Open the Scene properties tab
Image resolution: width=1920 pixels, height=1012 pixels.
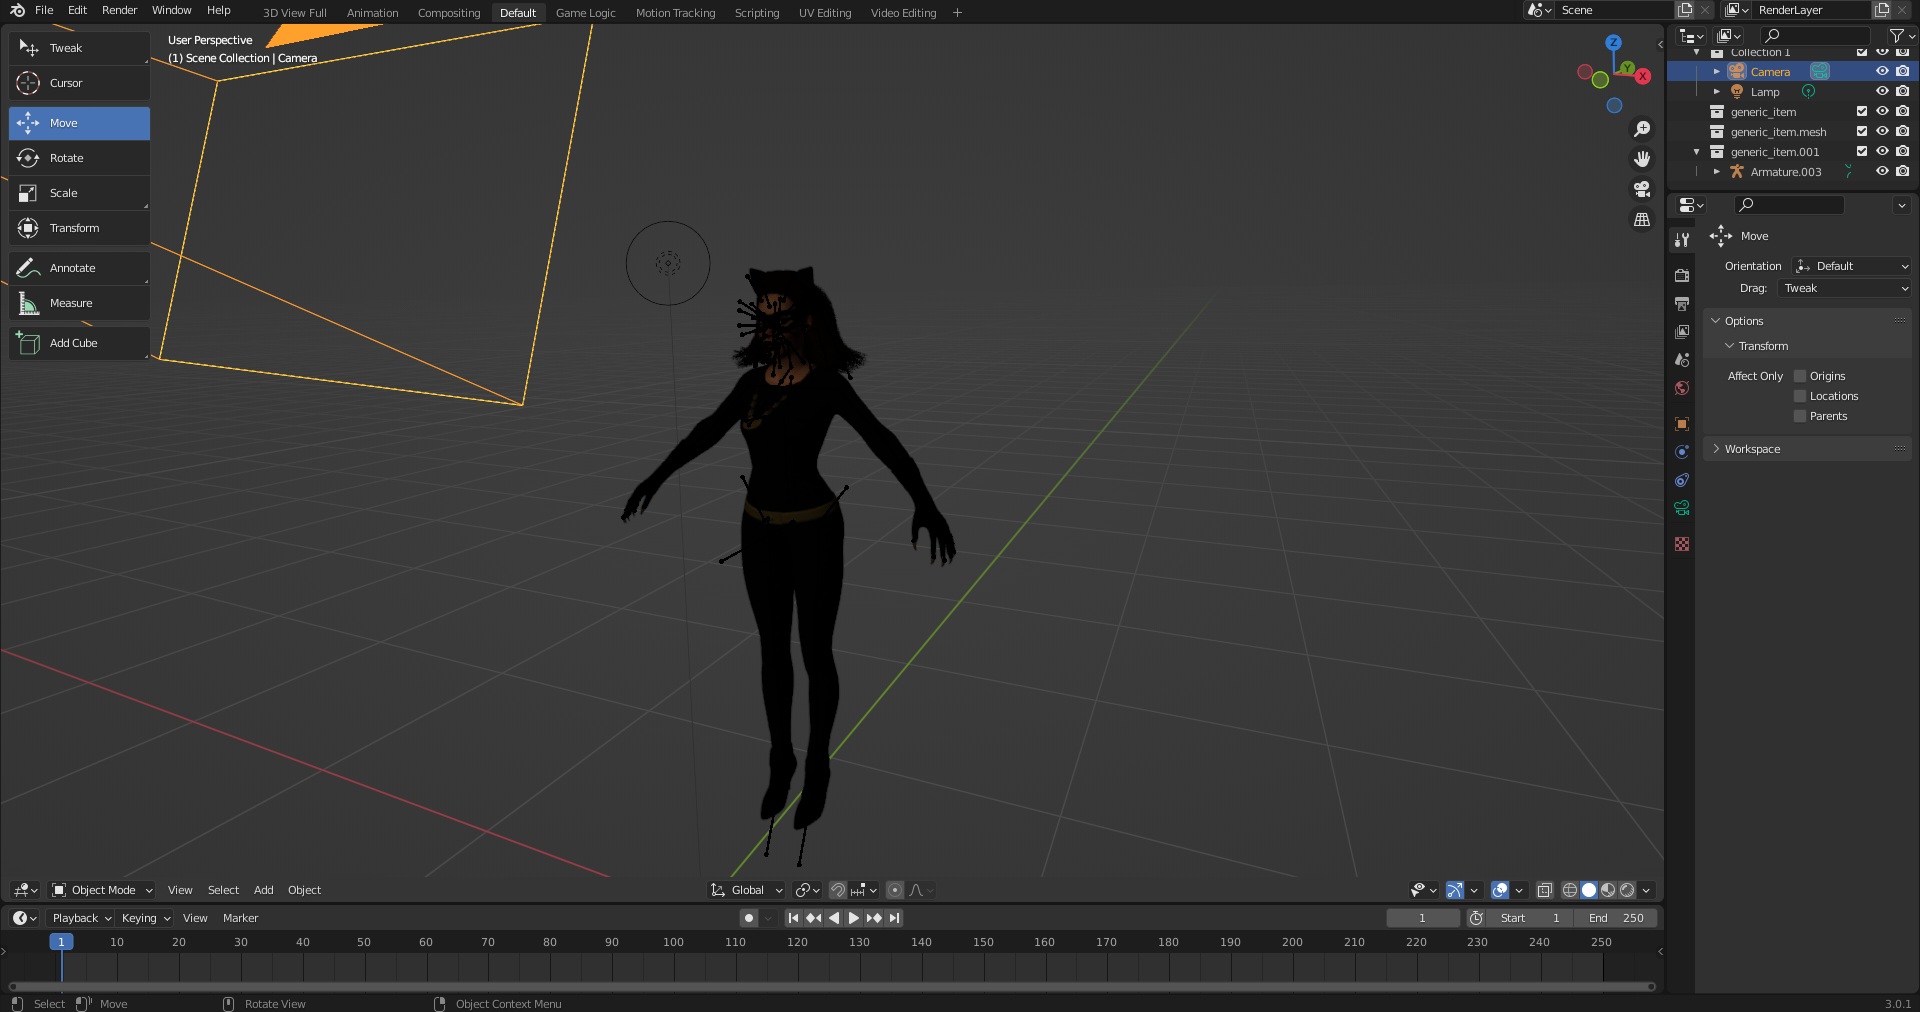click(x=1682, y=360)
